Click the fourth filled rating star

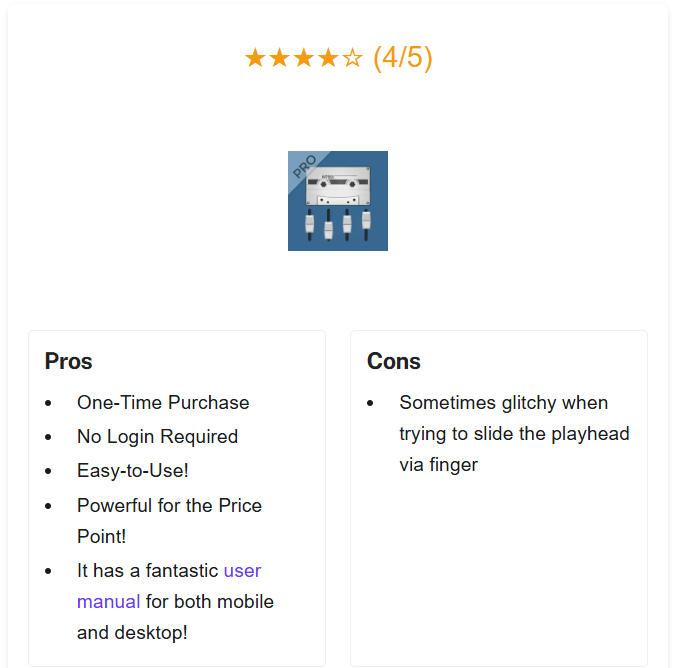click(x=327, y=59)
